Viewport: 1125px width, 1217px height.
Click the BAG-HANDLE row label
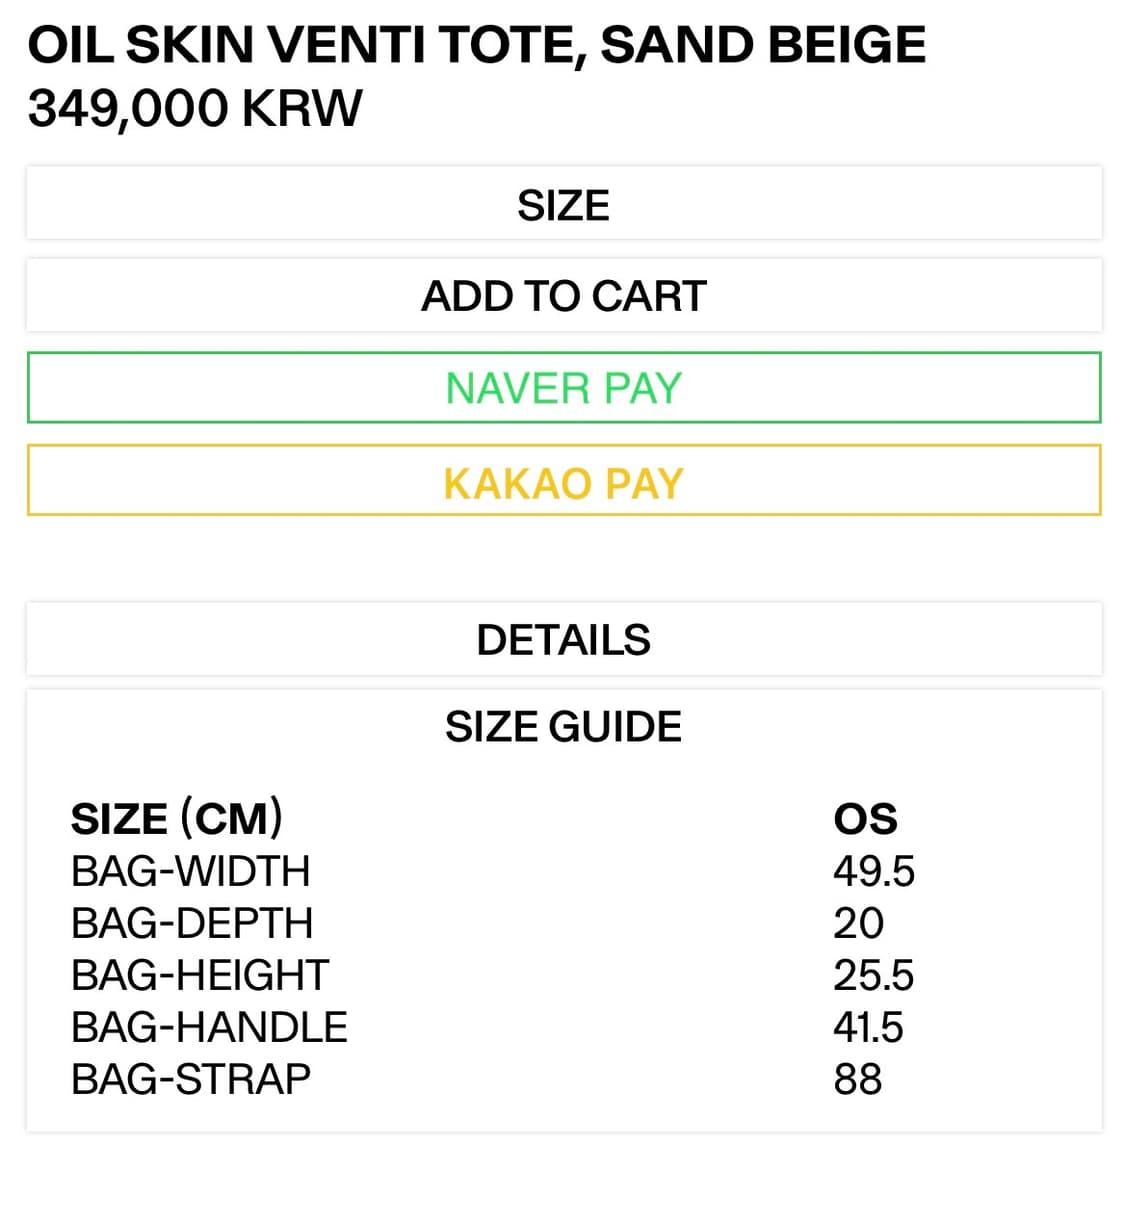point(209,1027)
